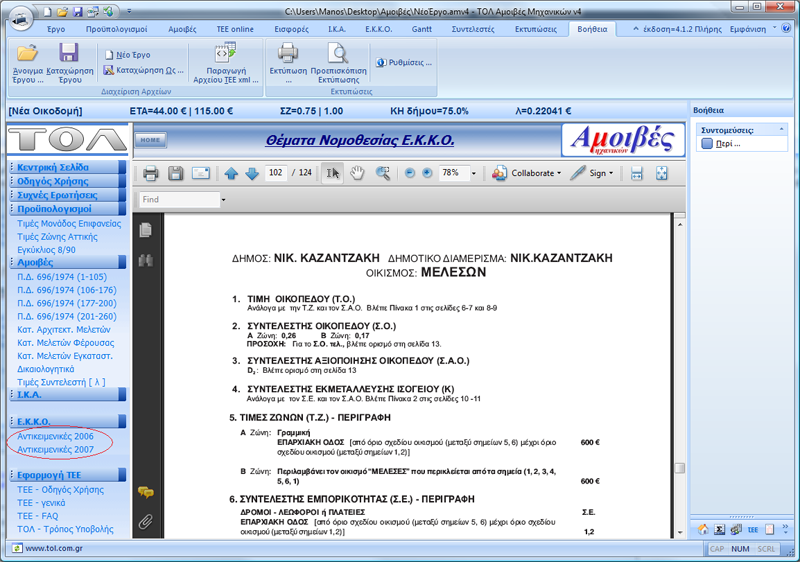
Task: Open the Collaborate dropdown menu
Action: coord(527,173)
